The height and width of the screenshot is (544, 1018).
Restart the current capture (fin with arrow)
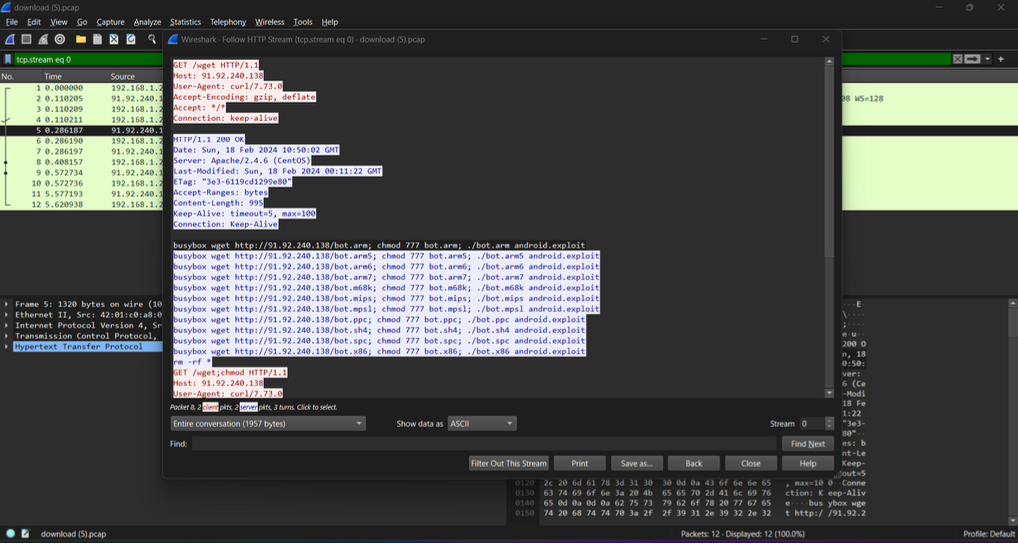43,39
